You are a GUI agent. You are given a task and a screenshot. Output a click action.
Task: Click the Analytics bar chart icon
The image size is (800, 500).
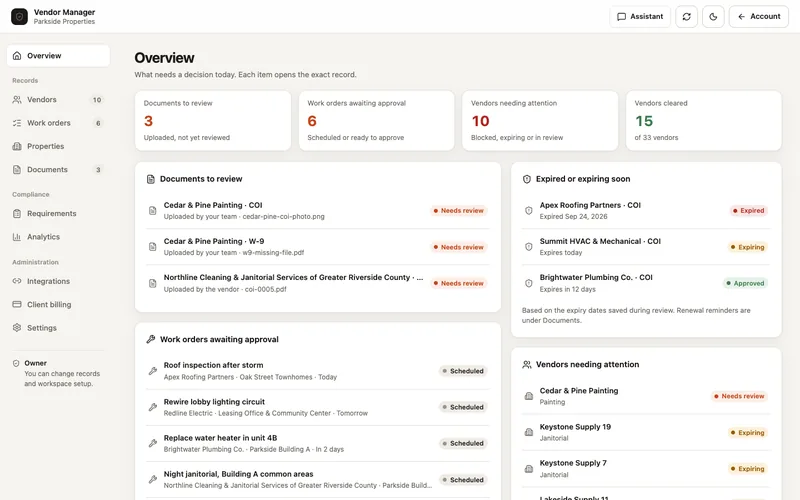tap(17, 237)
